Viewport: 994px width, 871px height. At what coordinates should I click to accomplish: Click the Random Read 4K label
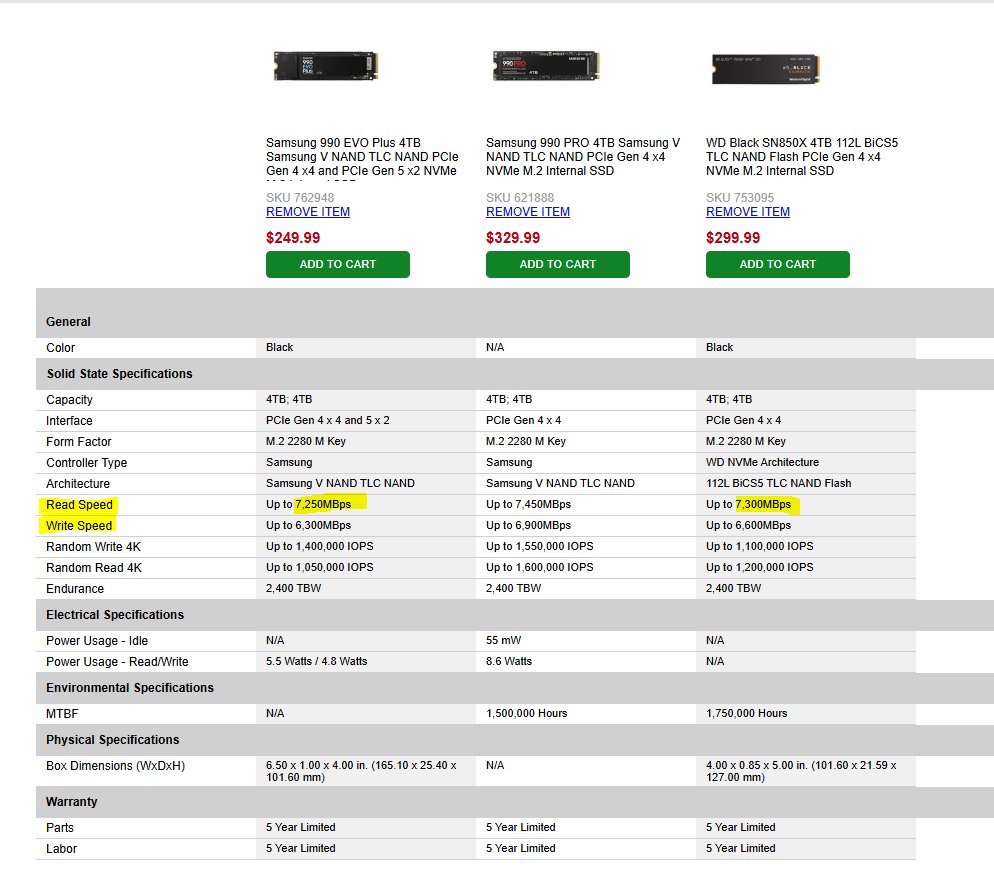coord(94,567)
